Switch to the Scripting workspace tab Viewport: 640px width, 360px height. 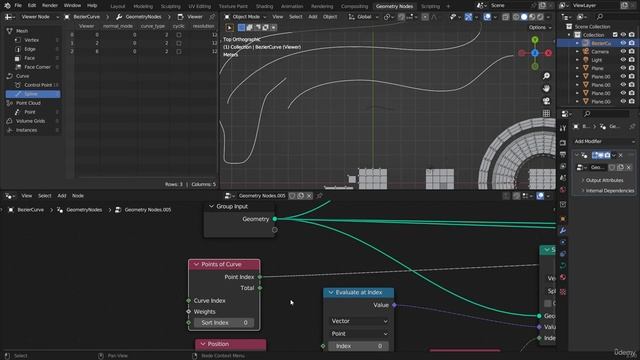click(430, 6)
